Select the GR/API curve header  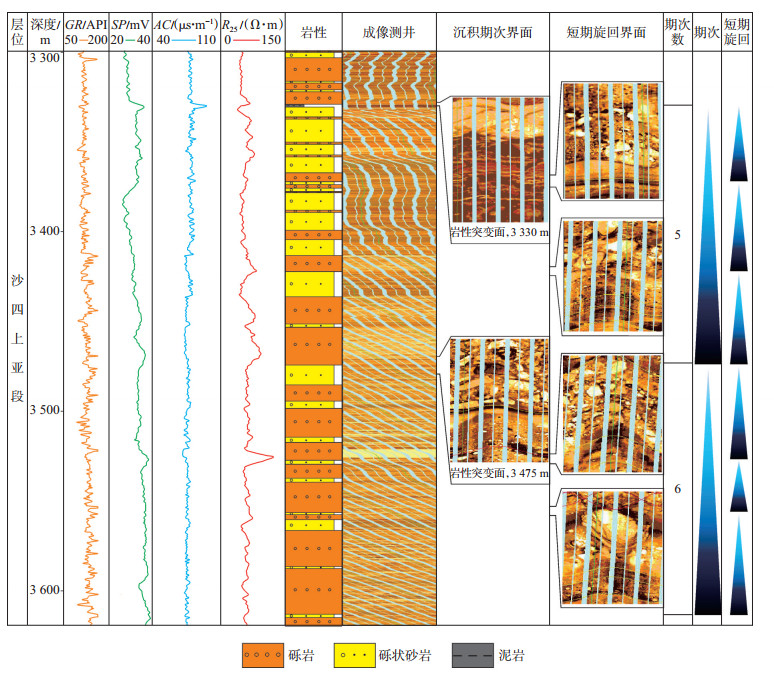(x=85, y=24)
